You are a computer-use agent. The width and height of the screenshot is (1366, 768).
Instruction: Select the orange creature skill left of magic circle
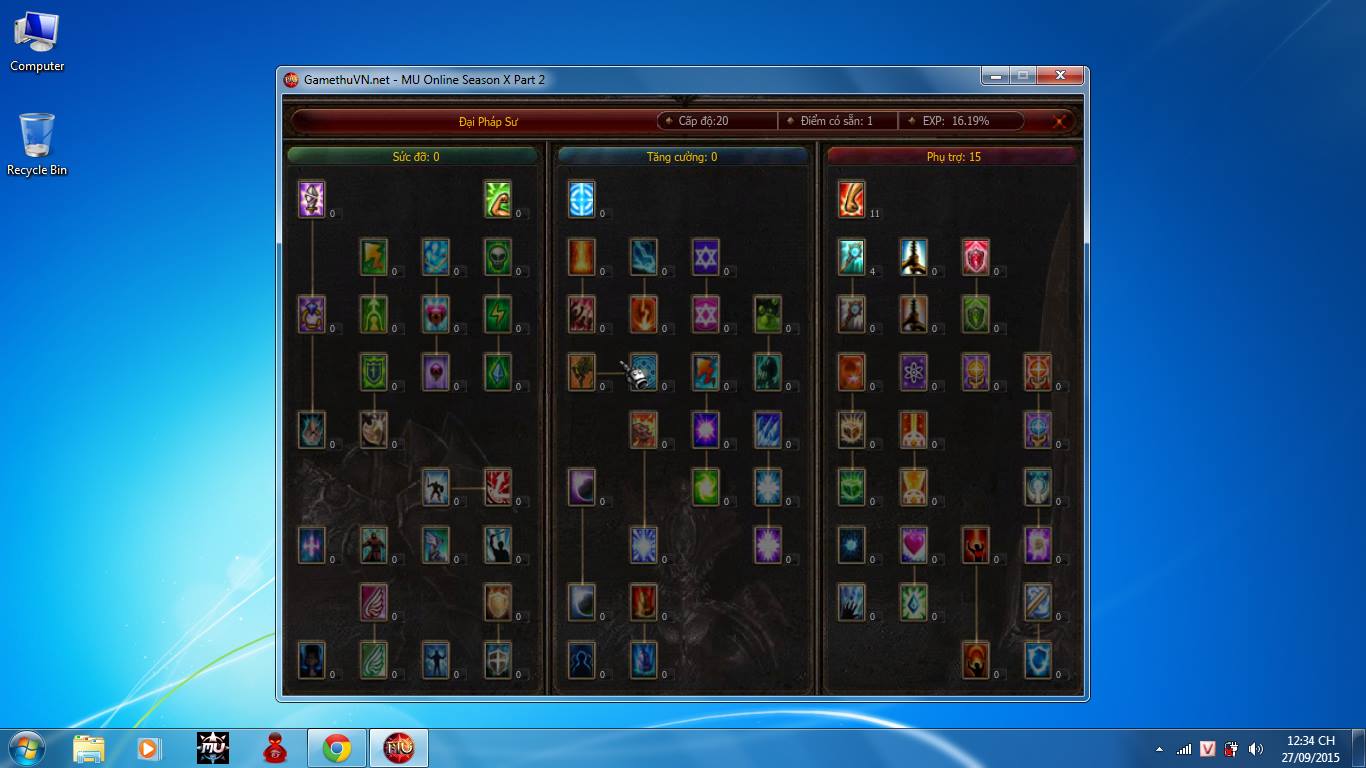point(582,372)
